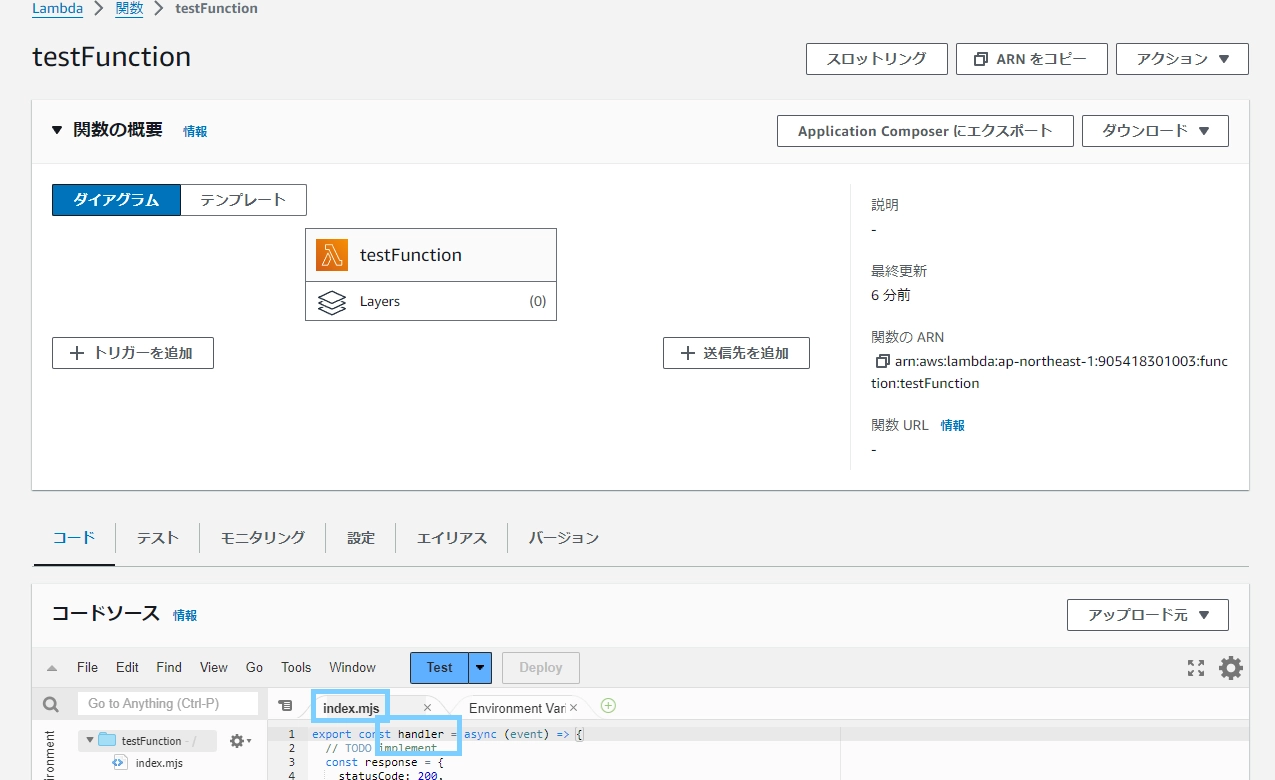The height and width of the screenshot is (780, 1275).
Task: Open the 設定 tab
Action: pyautogui.click(x=361, y=538)
